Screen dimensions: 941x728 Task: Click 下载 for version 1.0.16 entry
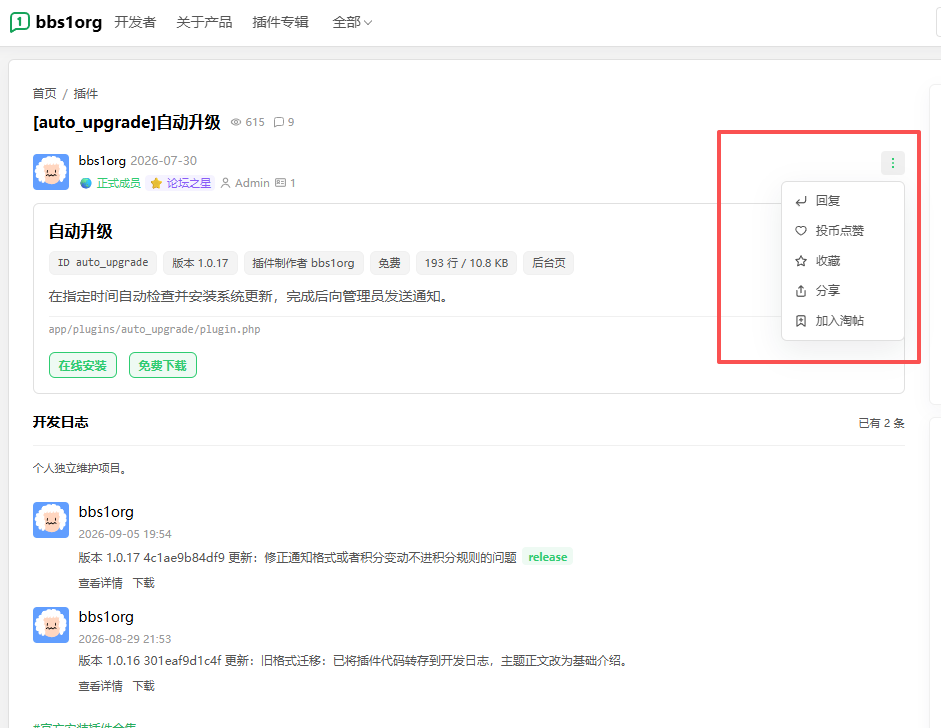[x=143, y=686]
